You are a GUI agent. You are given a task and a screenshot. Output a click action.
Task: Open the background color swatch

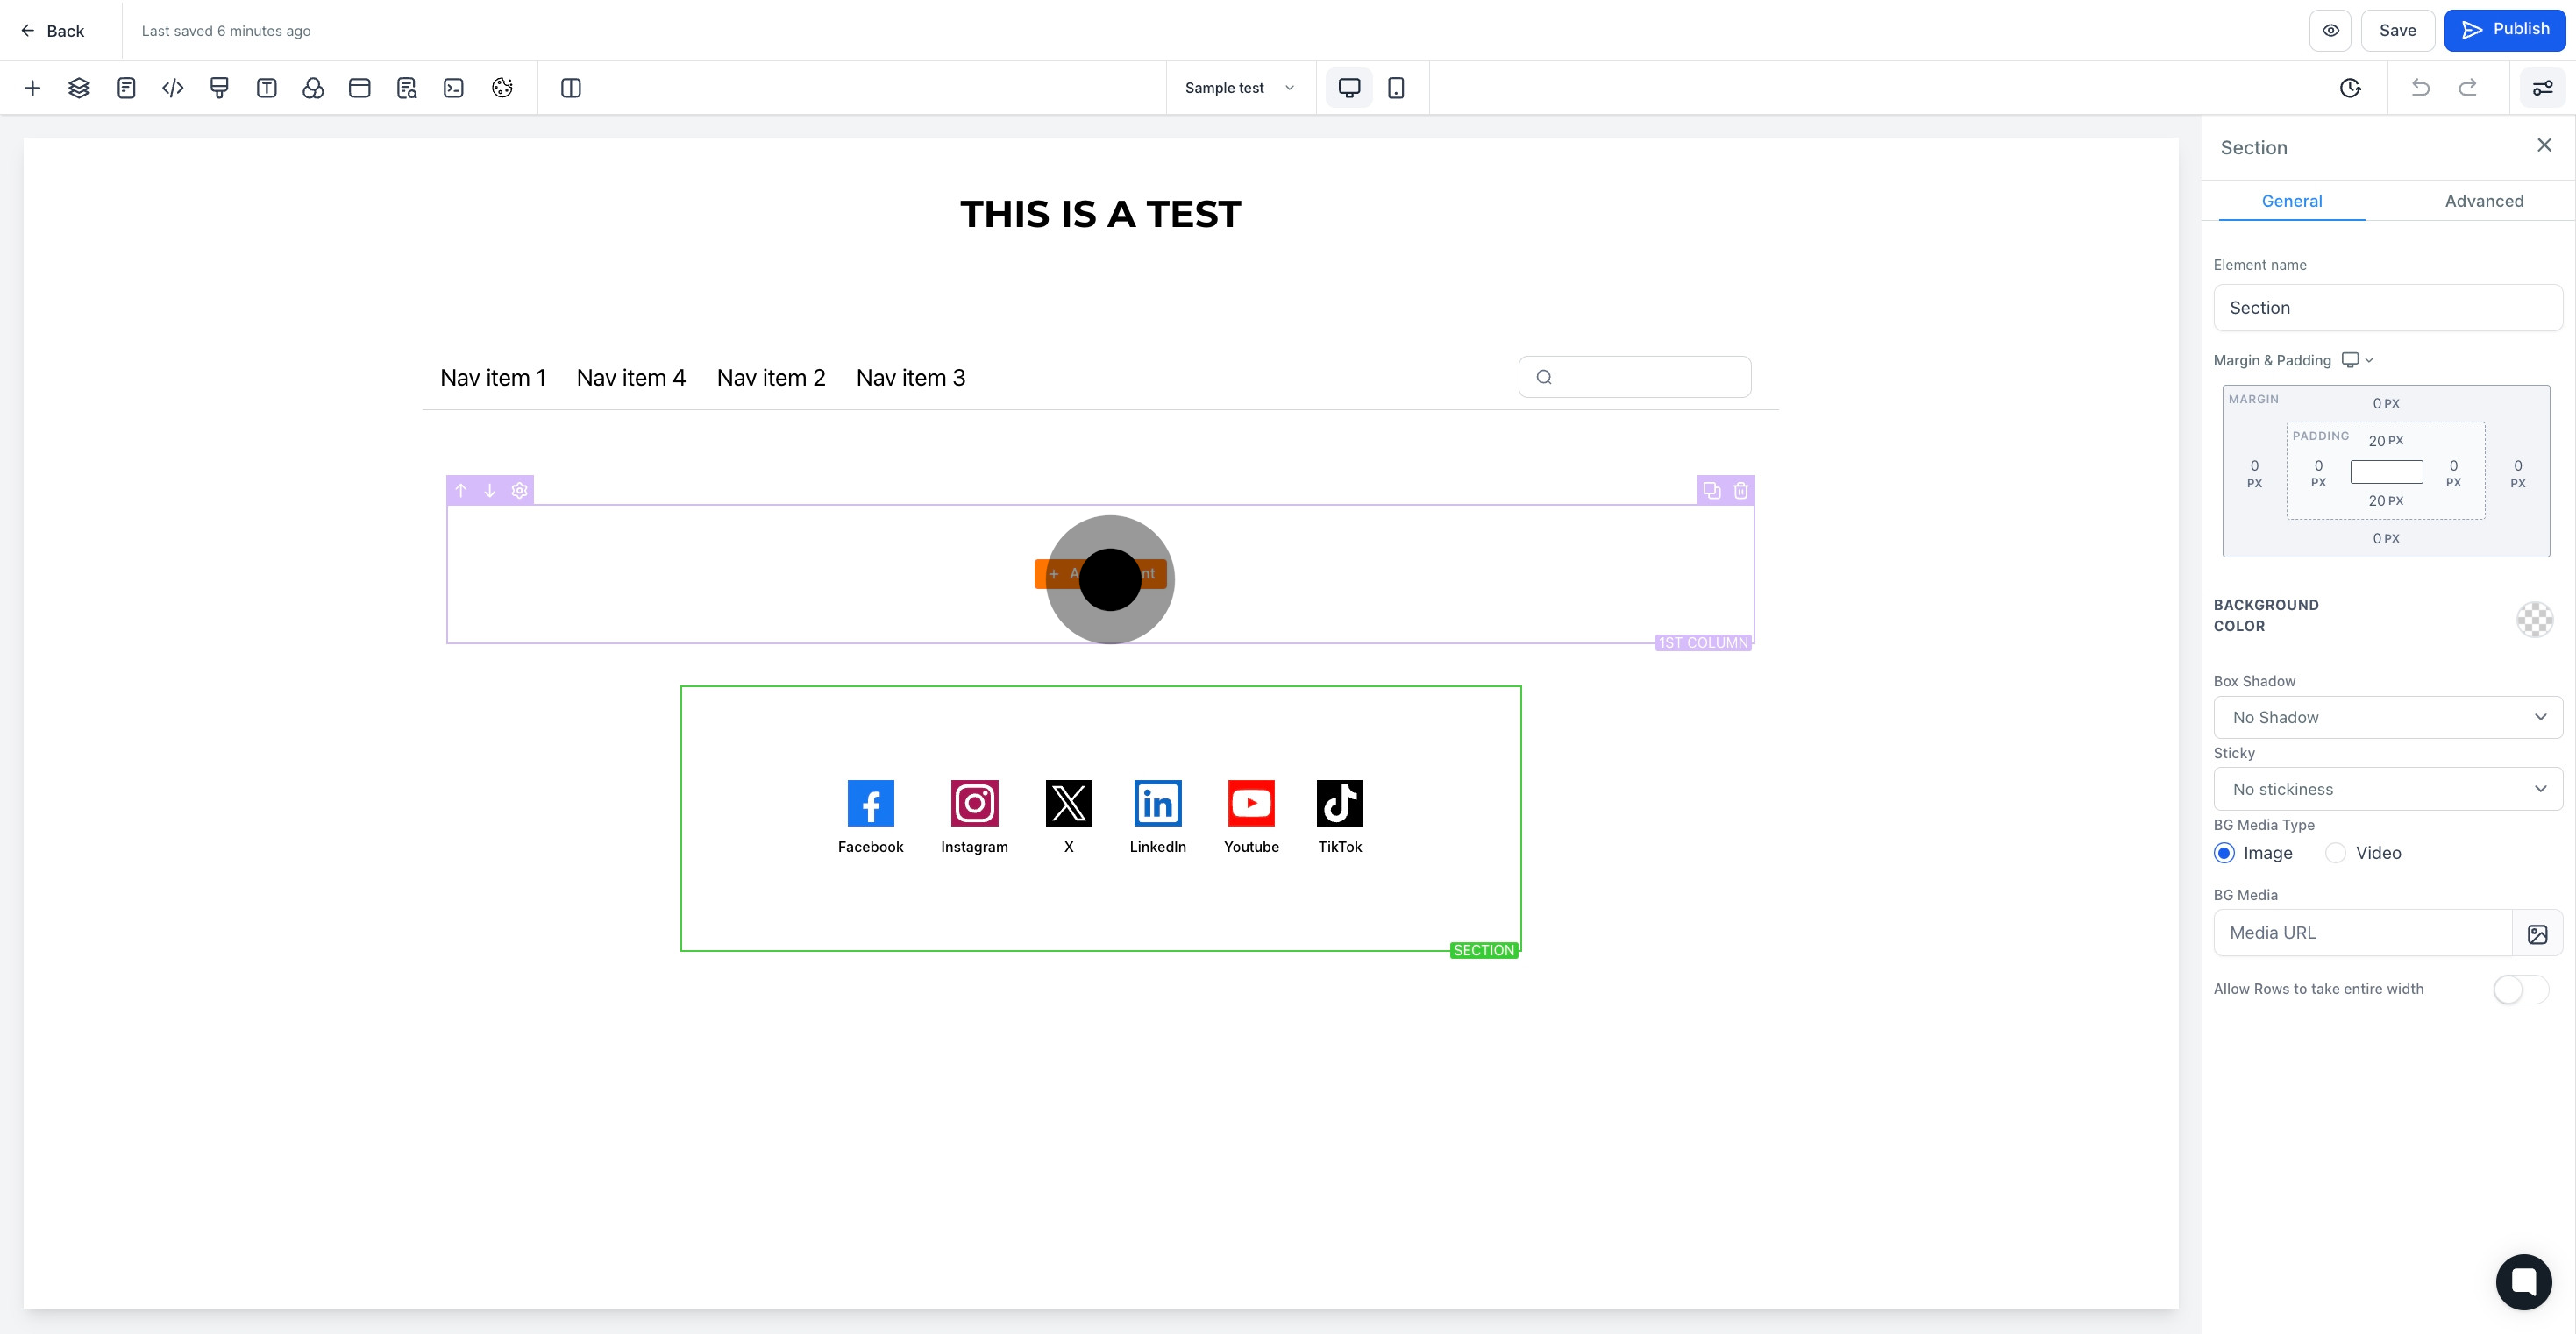coord(2534,619)
